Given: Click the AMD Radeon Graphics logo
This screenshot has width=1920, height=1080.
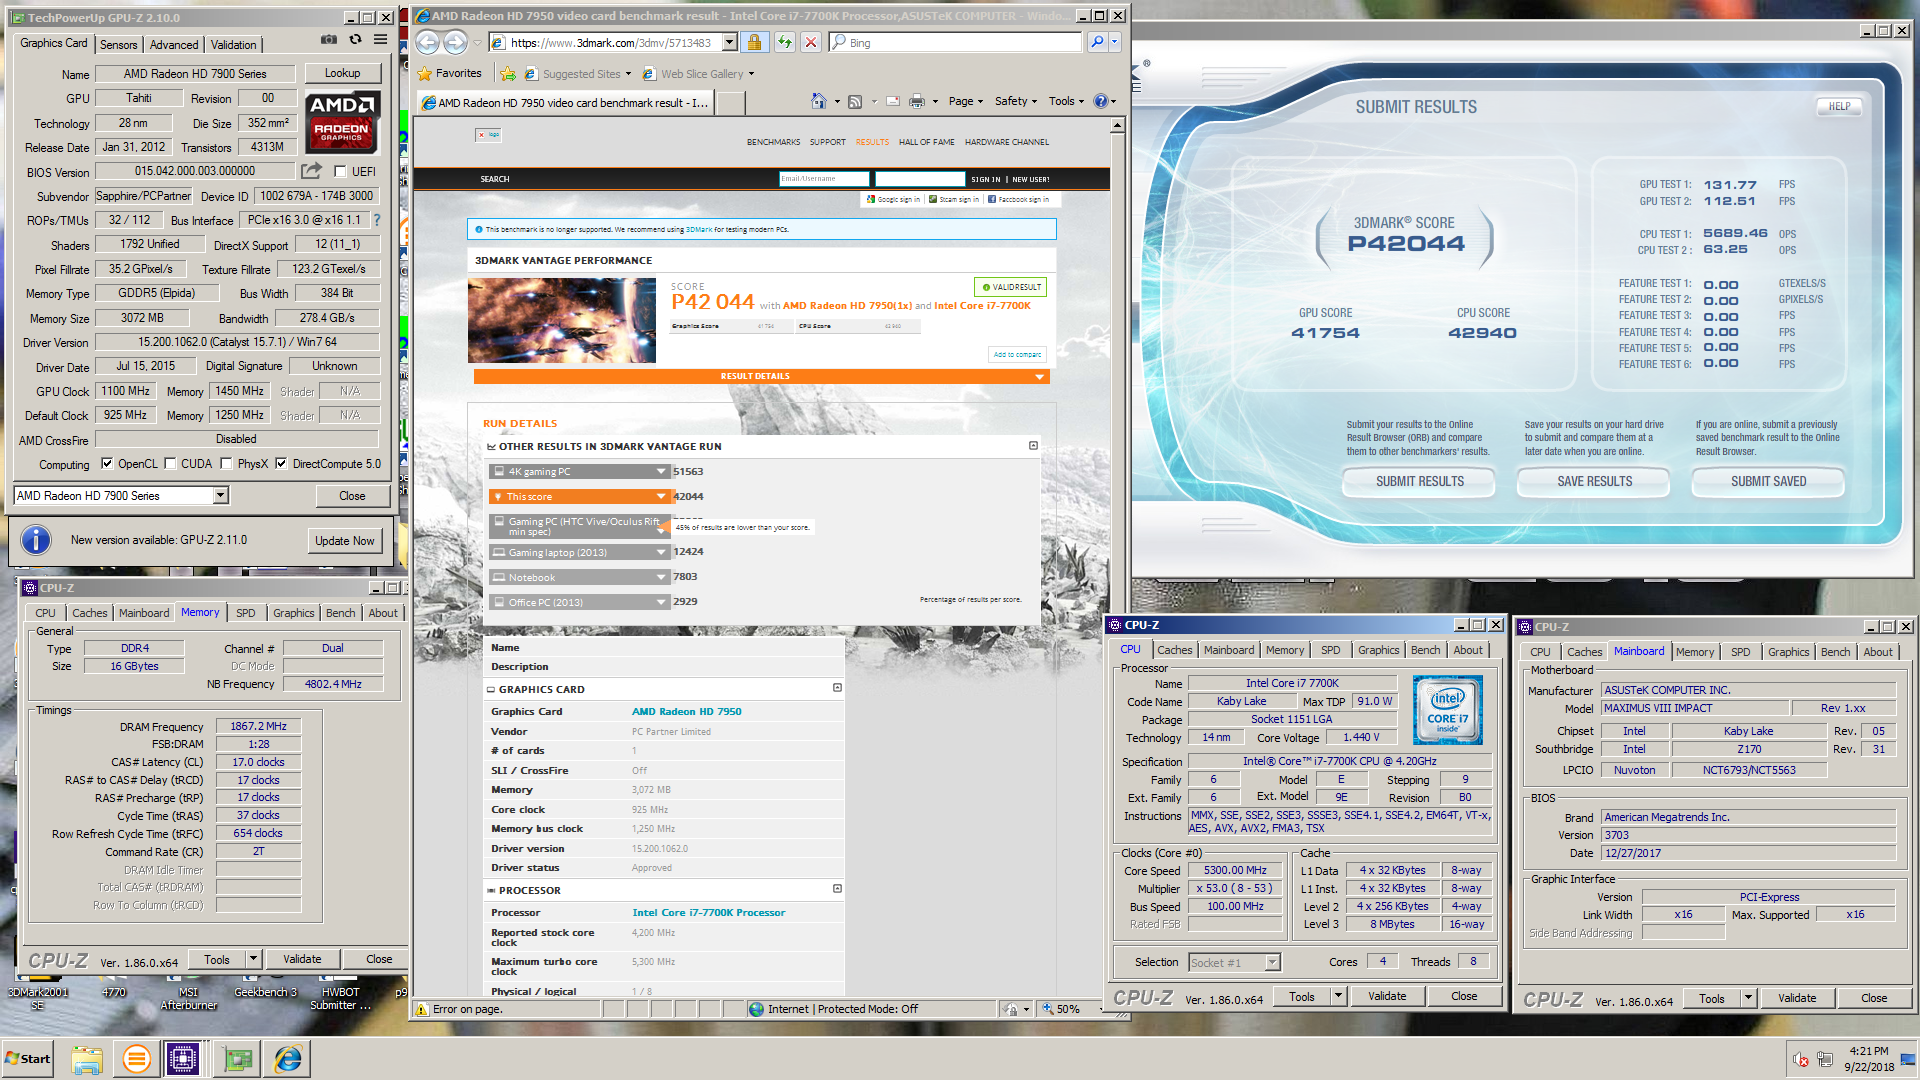Looking at the screenshot, I should coord(342,122).
